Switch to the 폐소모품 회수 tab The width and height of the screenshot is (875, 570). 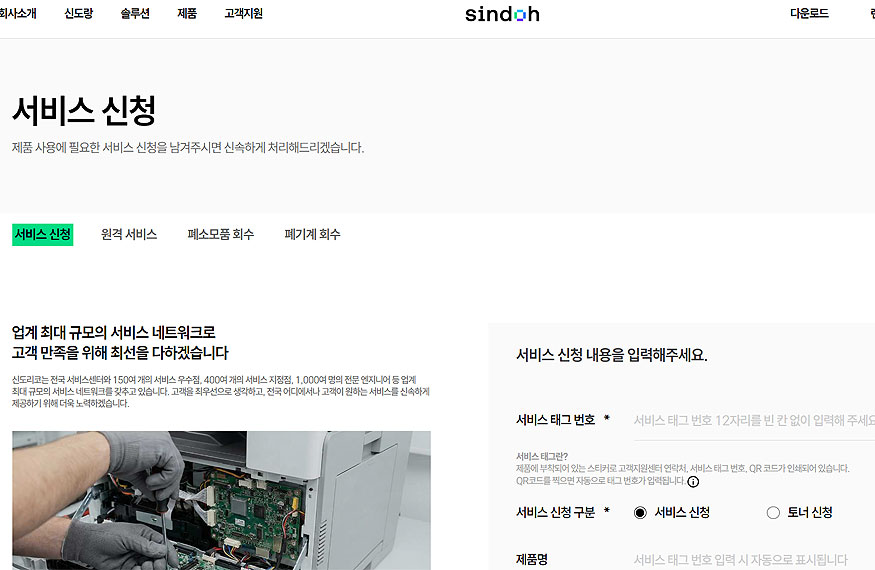pyautogui.click(x=220, y=234)
